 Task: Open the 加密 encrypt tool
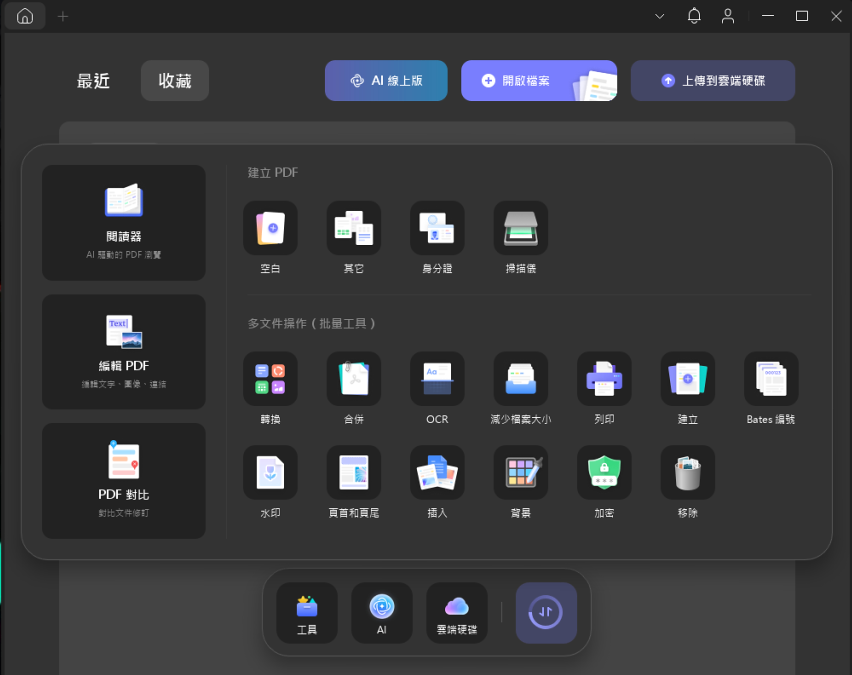pos(604,472)
